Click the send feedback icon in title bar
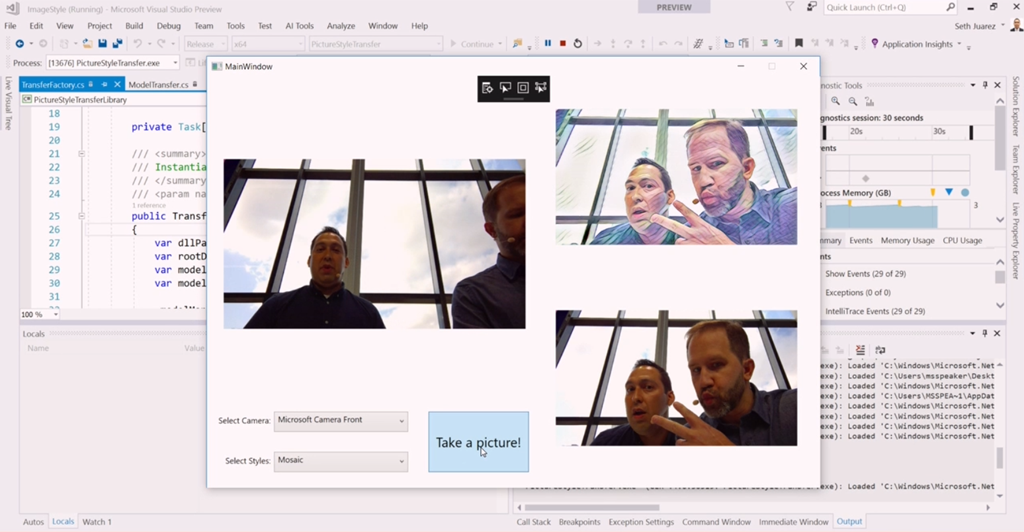Image resolution: width=1024 pixels, height=532 pixels. pyautogui.click(x=809, y=8)
